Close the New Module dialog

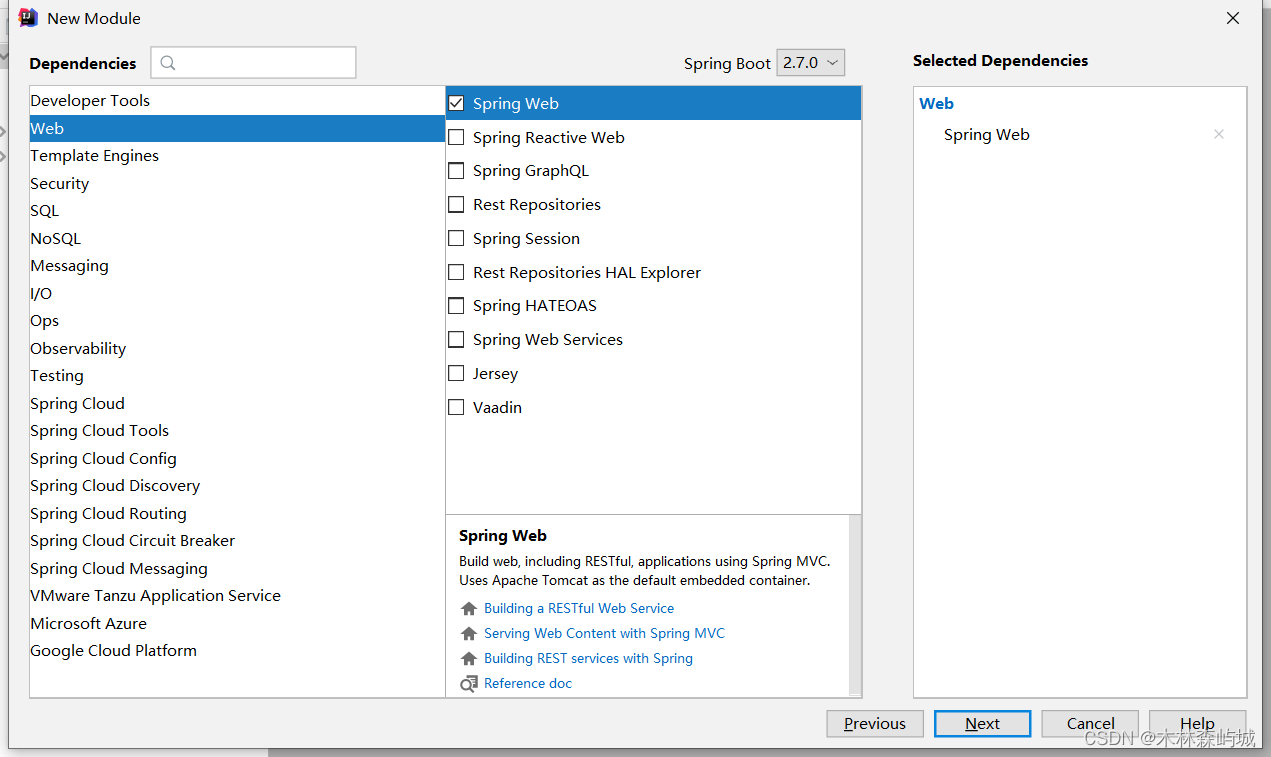(x=1233, y=18)
